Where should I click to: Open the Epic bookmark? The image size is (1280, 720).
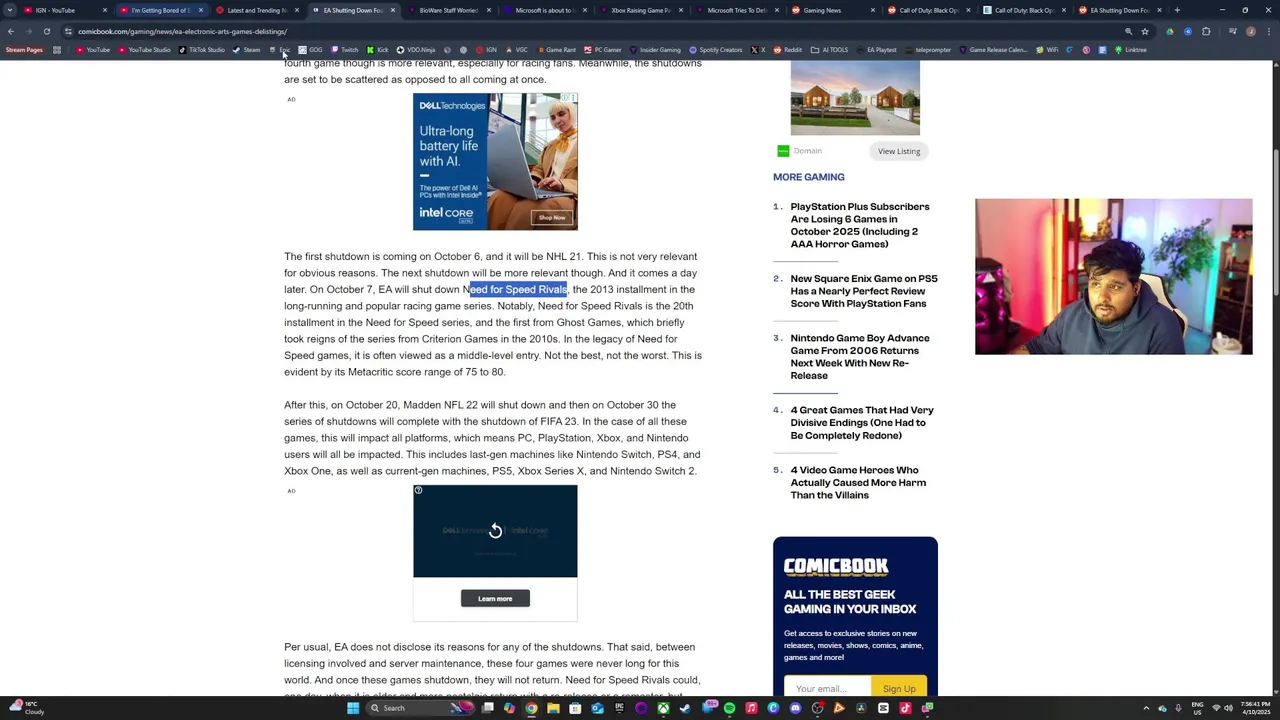coord(280,50)
